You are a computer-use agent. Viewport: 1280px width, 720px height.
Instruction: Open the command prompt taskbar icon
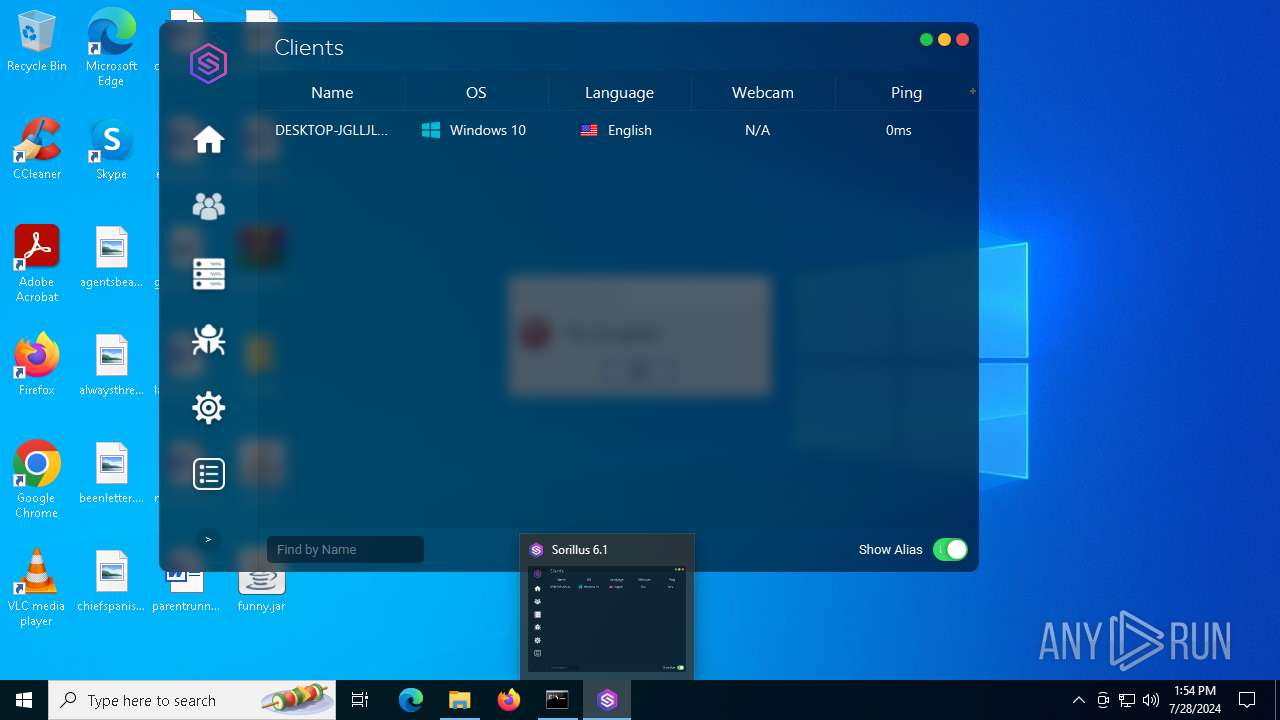point(557,700)
